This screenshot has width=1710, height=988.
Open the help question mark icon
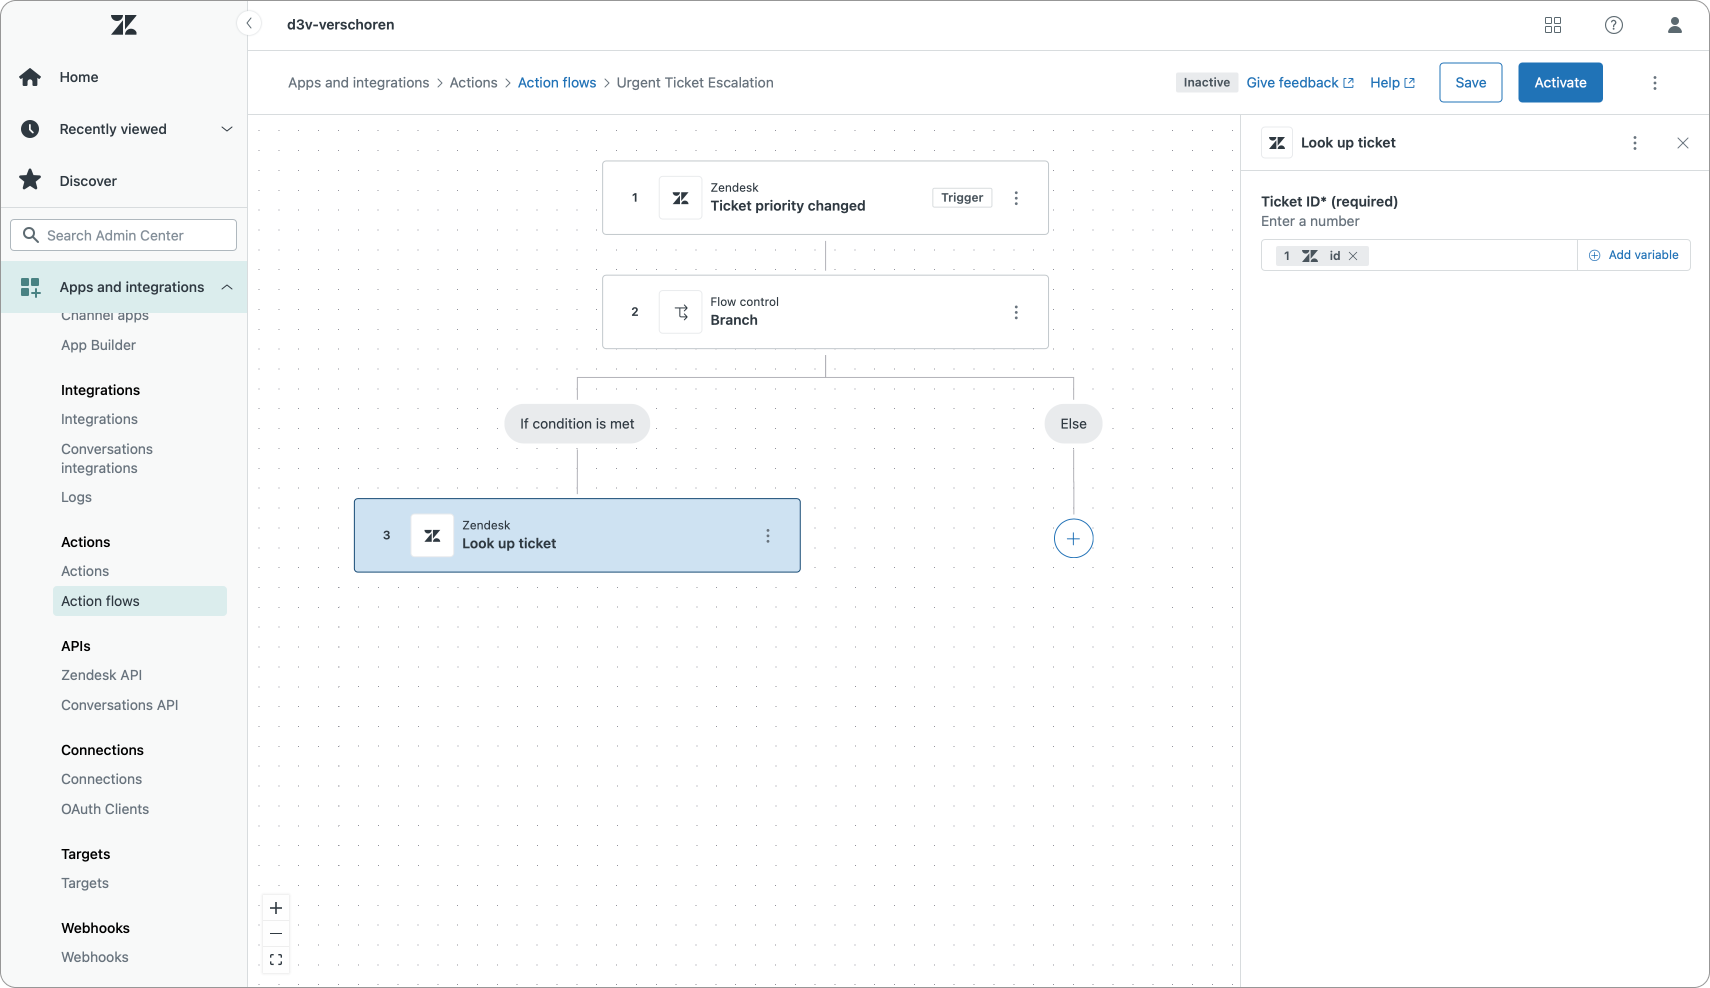[x=1614, y=25]
